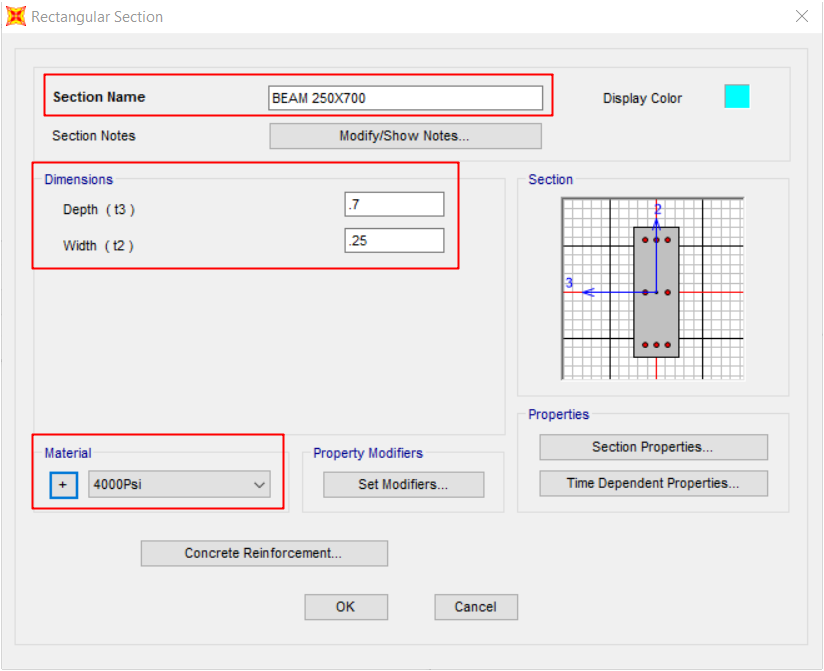Screen dimensions: 824x671
Task: Open the 4000Psi material dropdown
Action: pos(179,484)
